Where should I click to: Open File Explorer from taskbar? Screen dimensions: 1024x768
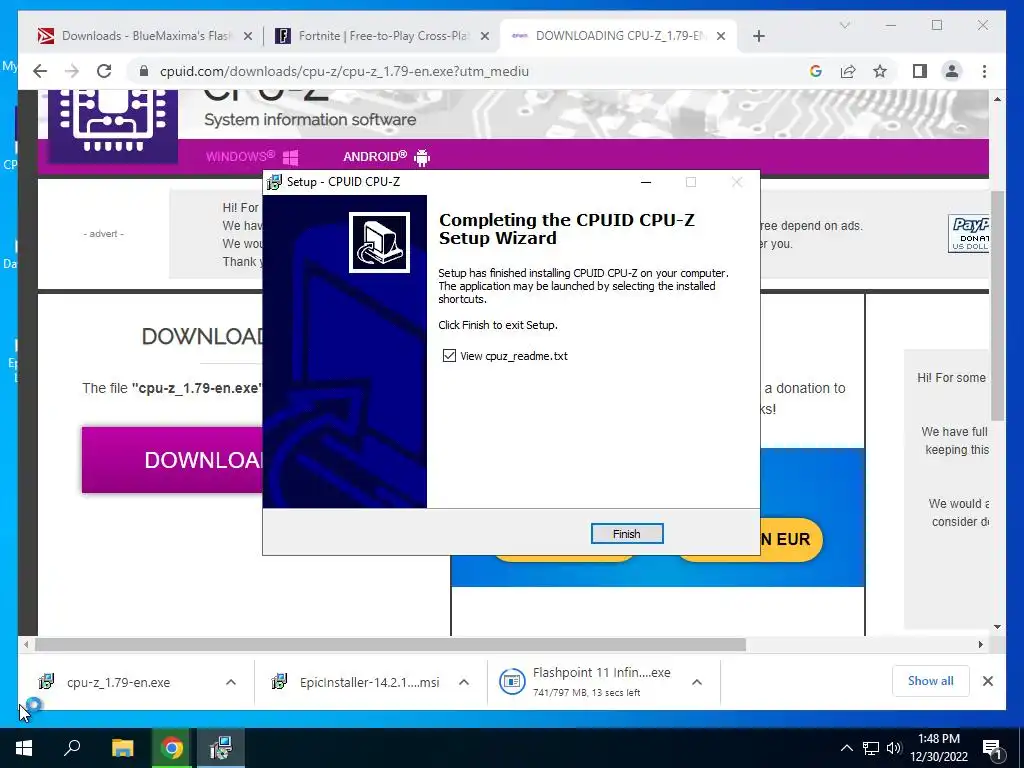(122, 748)
